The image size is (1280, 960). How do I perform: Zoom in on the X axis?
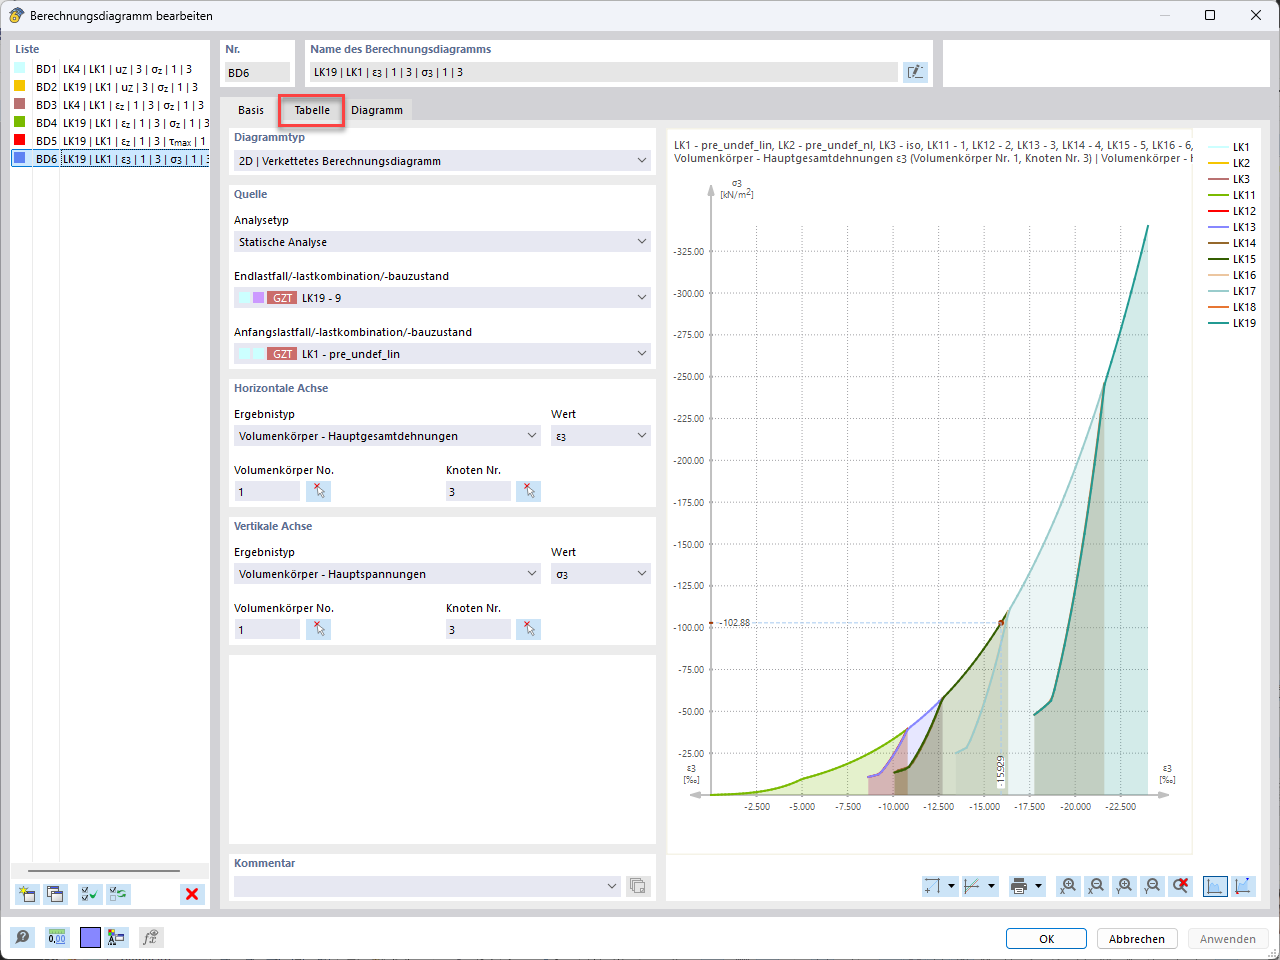click(1069, 886)
